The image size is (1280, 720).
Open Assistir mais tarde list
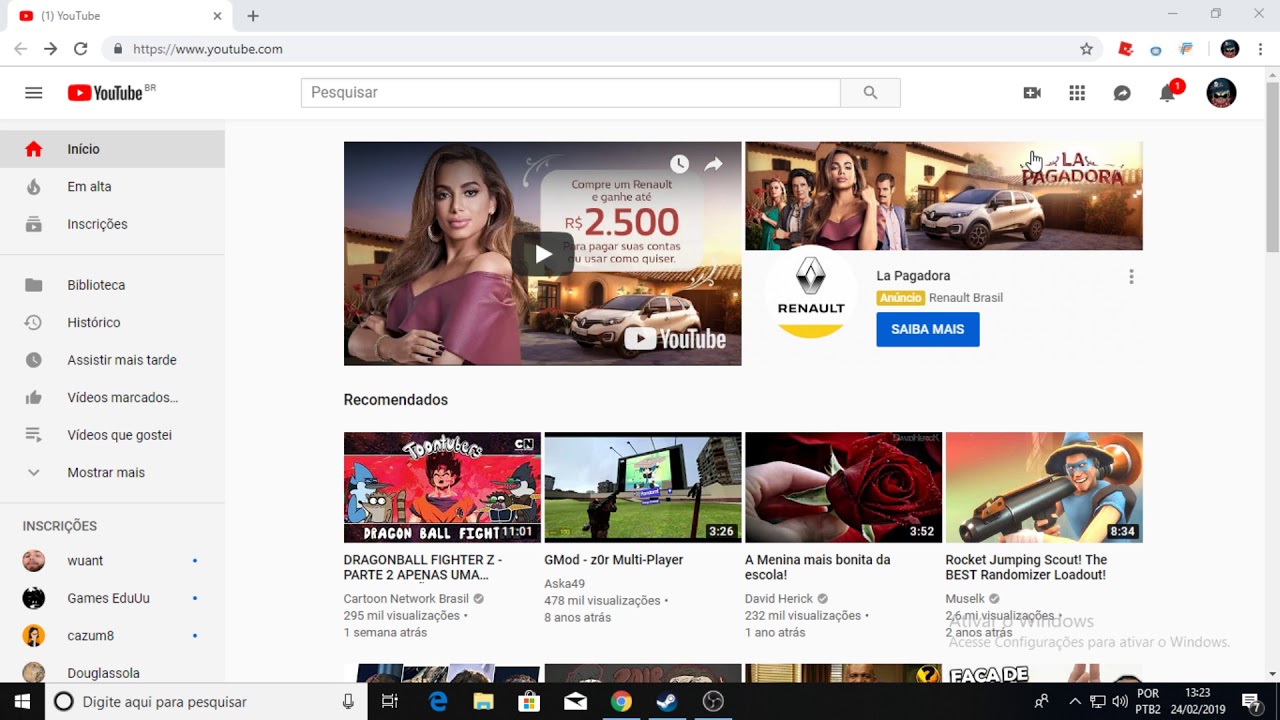tap(112, 360)
